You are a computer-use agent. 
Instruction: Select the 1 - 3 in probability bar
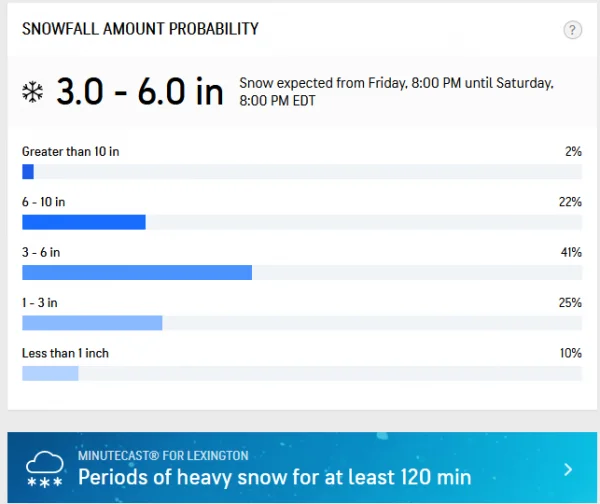(x=302, y=323)
